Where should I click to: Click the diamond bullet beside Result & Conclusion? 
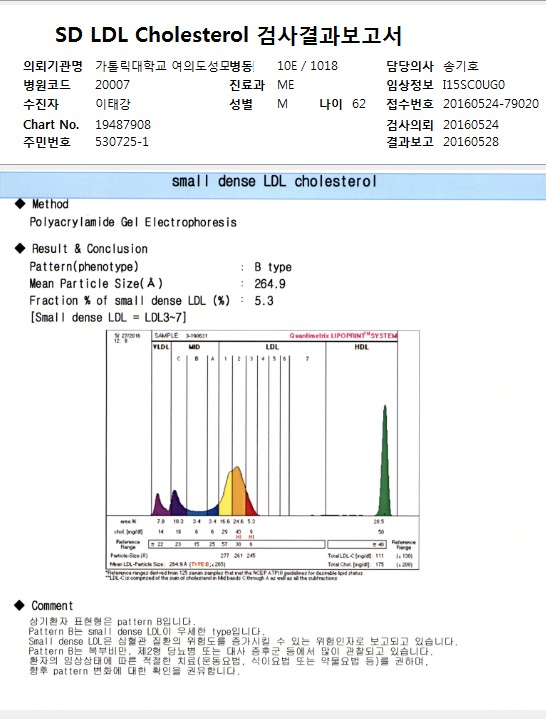tap(20, 249)
